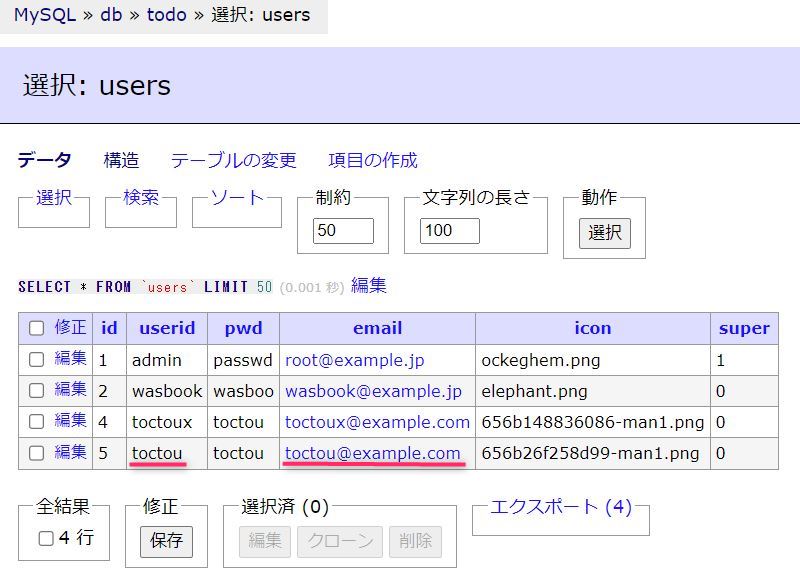This screenshot has height=574, width=800.
Task: Click 編集 link next to SQL query
Action: (368, 285)
